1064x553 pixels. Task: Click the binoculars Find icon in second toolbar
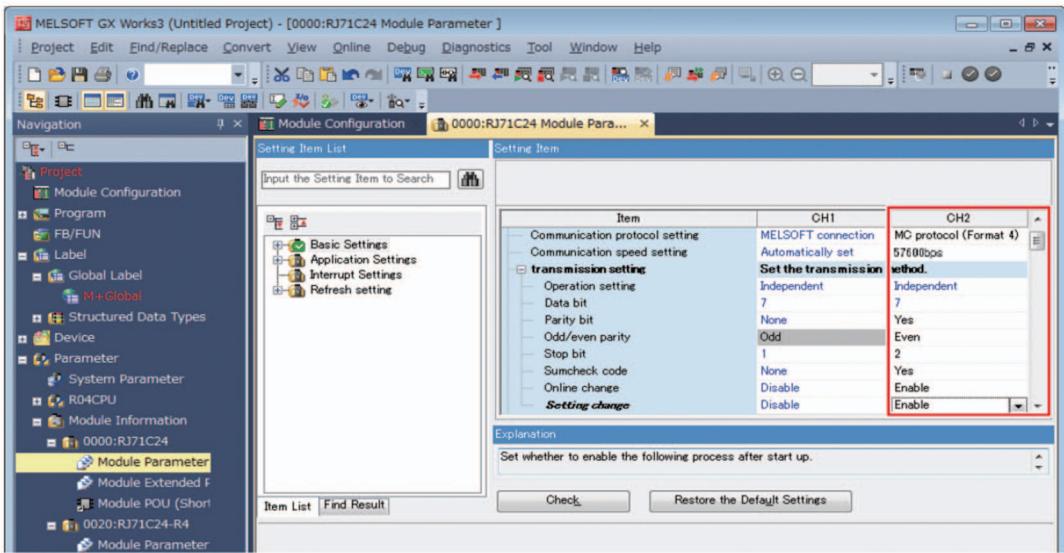[144, 101]
